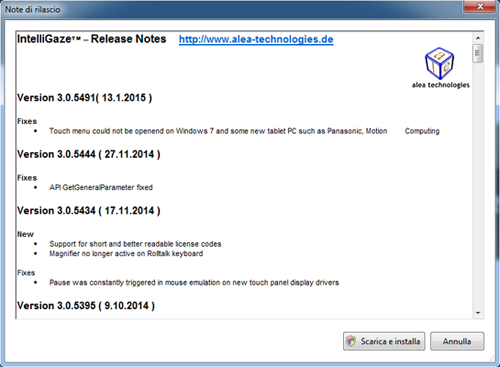Click the short readable license codes line
The height and width of the screenshot is (367, 500).
[x=135, y=244]
